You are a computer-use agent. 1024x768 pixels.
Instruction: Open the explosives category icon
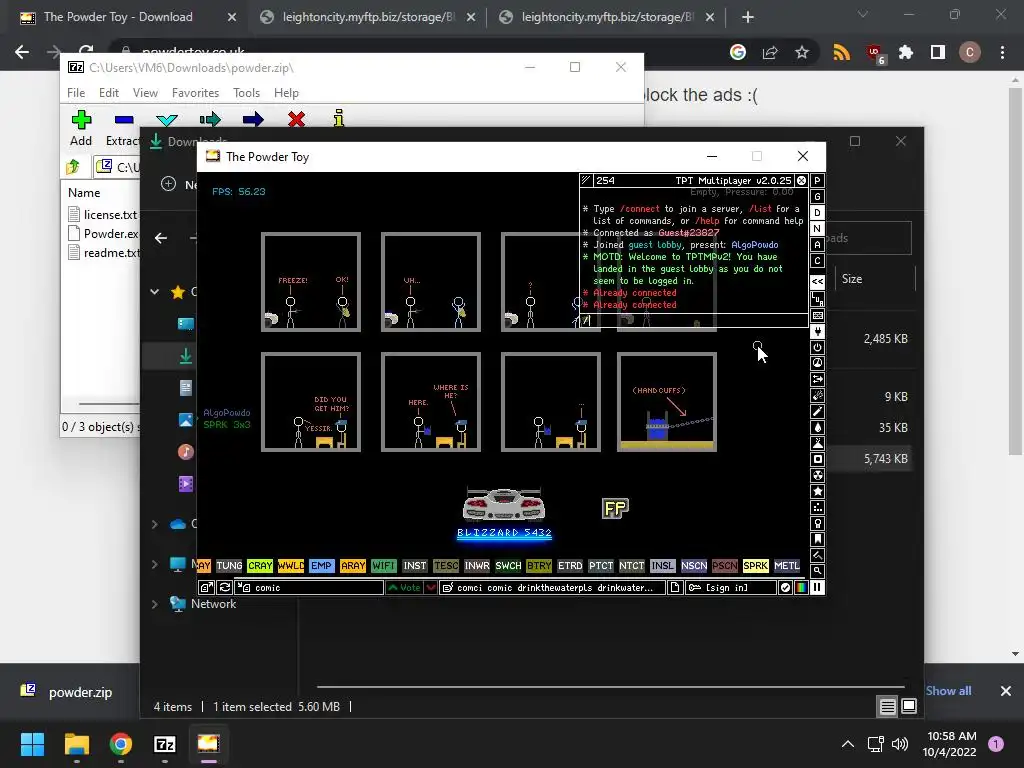pos(817,395)
